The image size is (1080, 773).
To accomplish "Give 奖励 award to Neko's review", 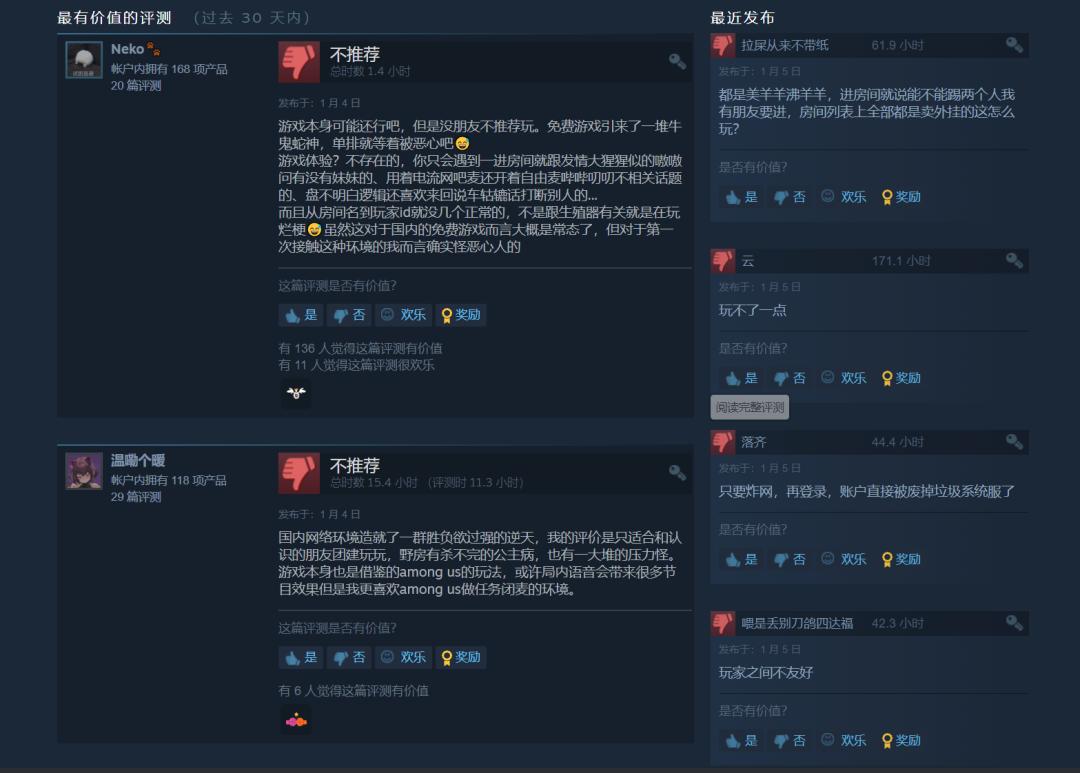I will click(461, 315).
